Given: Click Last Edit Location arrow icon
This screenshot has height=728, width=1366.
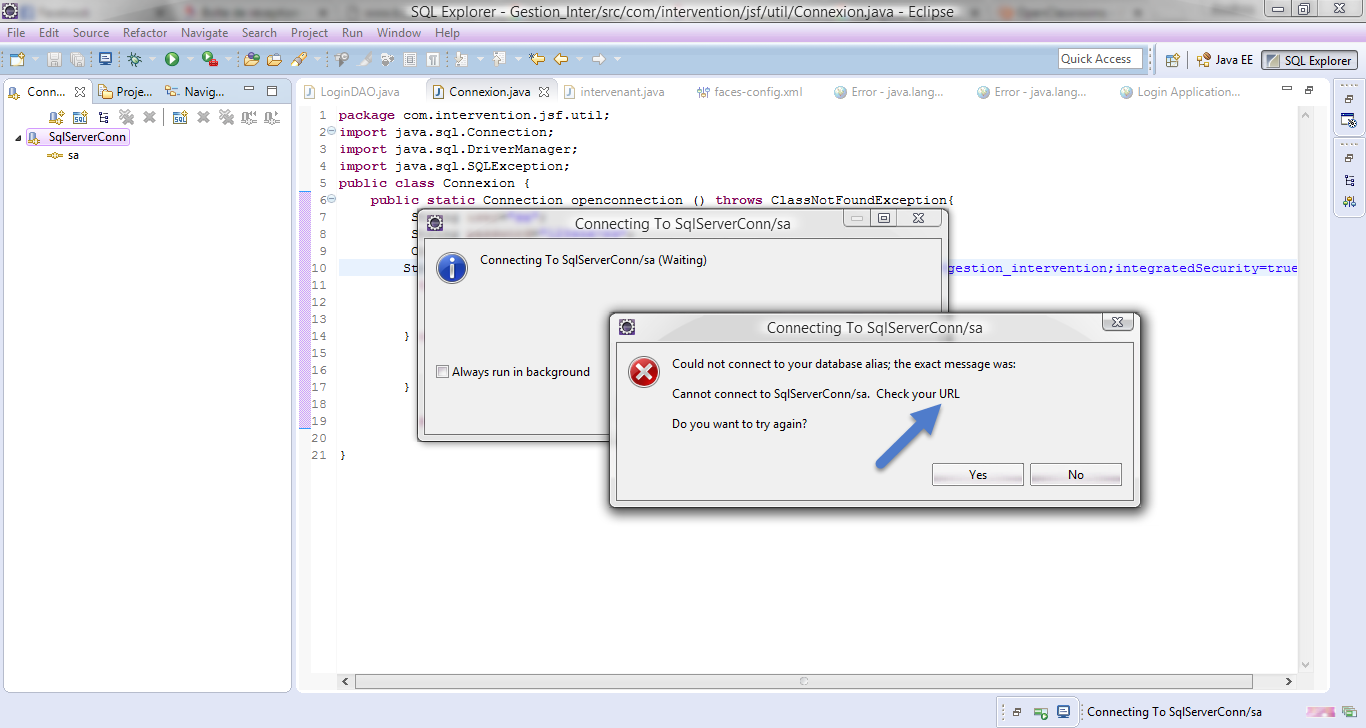Looking at the screenshot, I should pos(537,60).
